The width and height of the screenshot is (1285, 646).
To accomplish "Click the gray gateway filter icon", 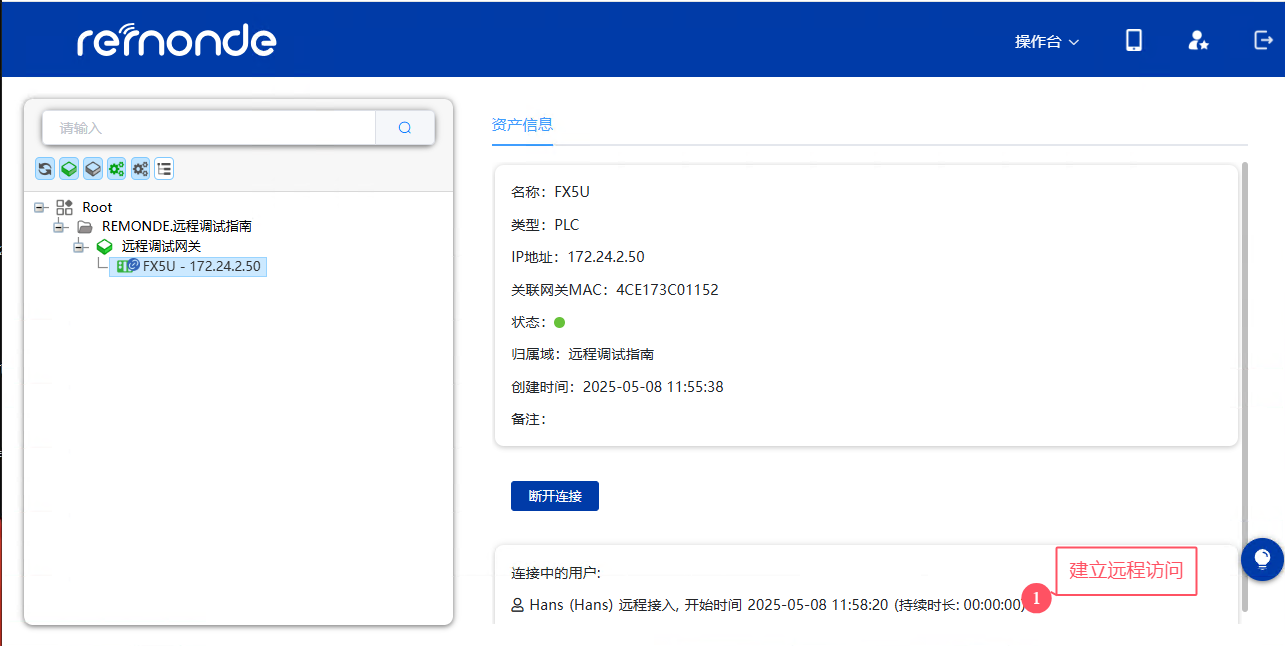I will click(93, 169).
